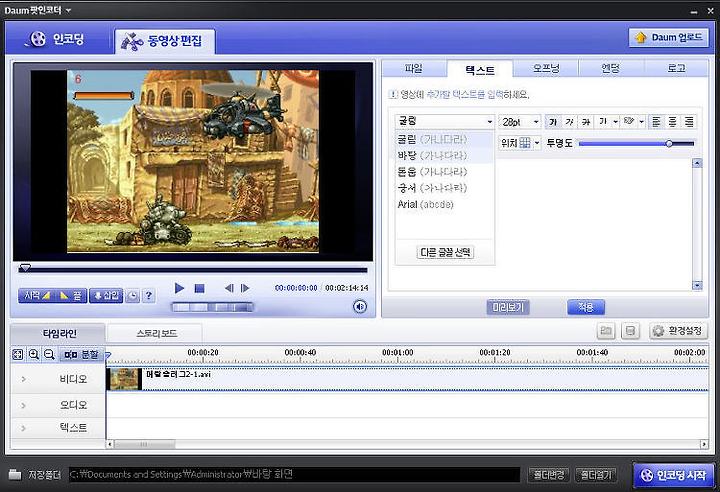Expand the 텍스트 track
720x492 pixels.
click(x=23, y=429)
